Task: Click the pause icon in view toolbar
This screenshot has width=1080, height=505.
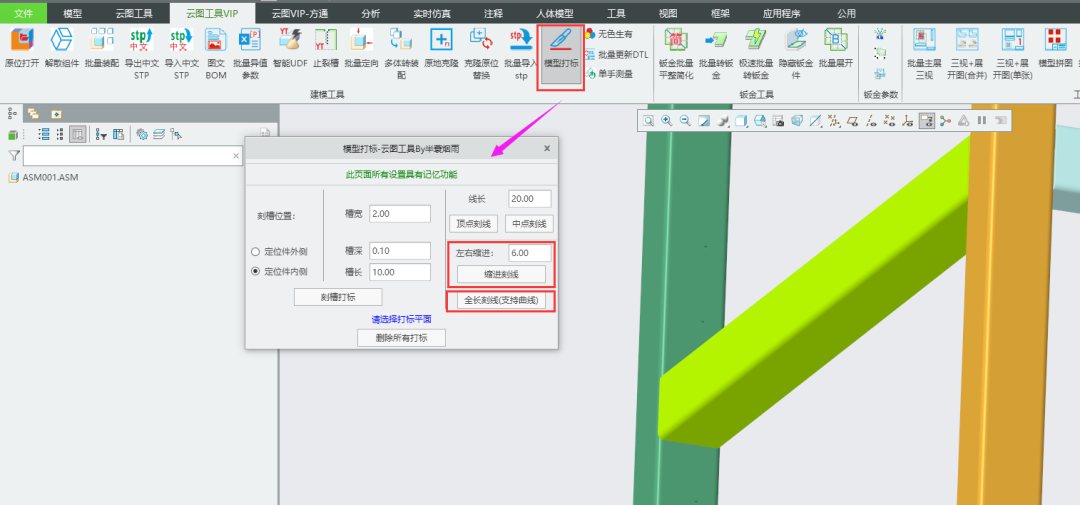Action: click(x=982, y=121)
